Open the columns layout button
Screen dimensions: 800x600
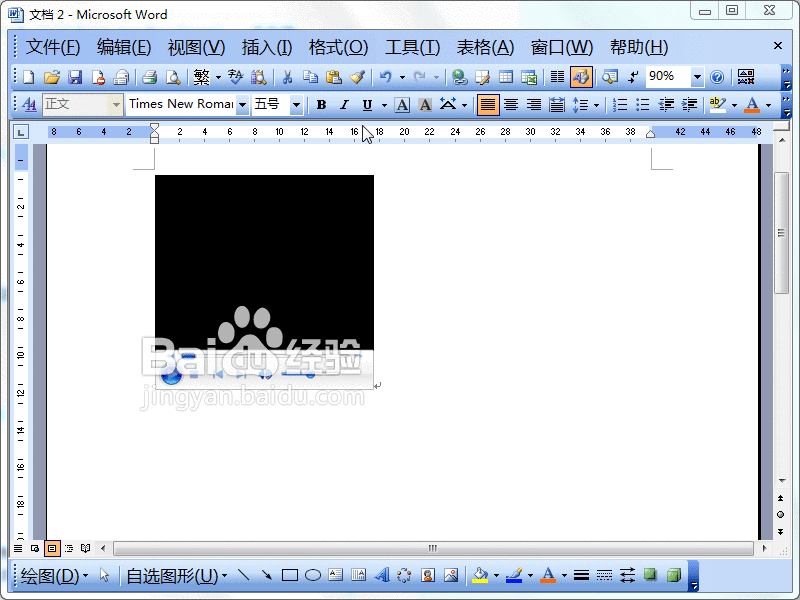[557, 77]
